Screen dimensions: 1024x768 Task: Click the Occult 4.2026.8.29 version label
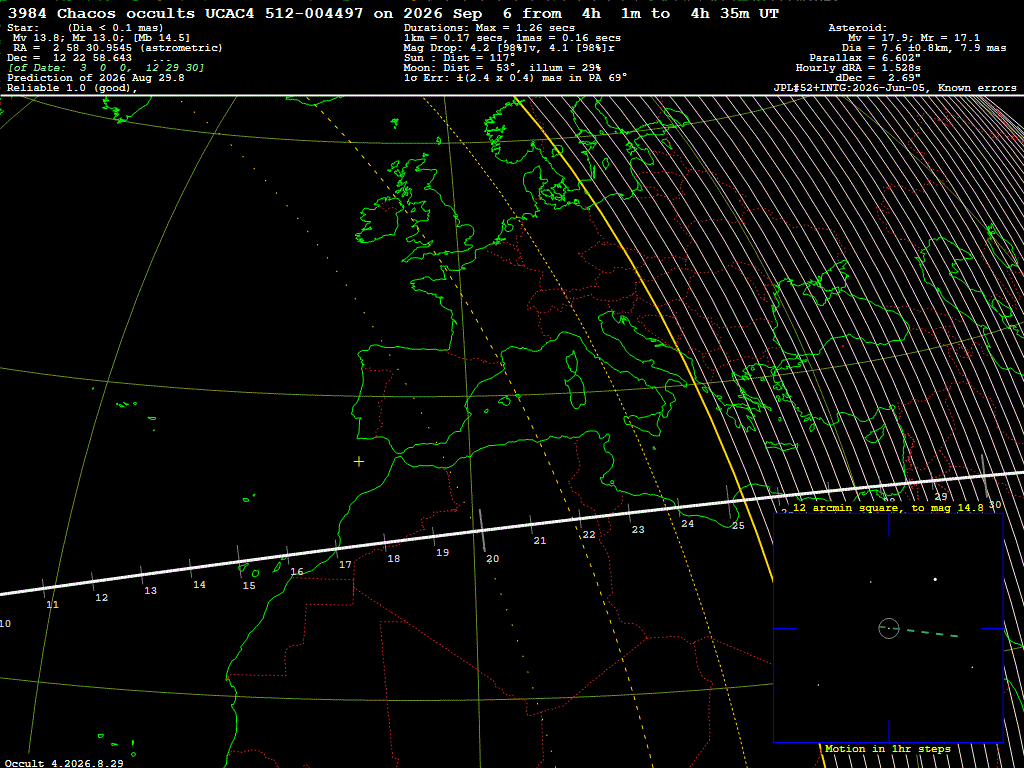pyautogui.click(x=64, y=763)
